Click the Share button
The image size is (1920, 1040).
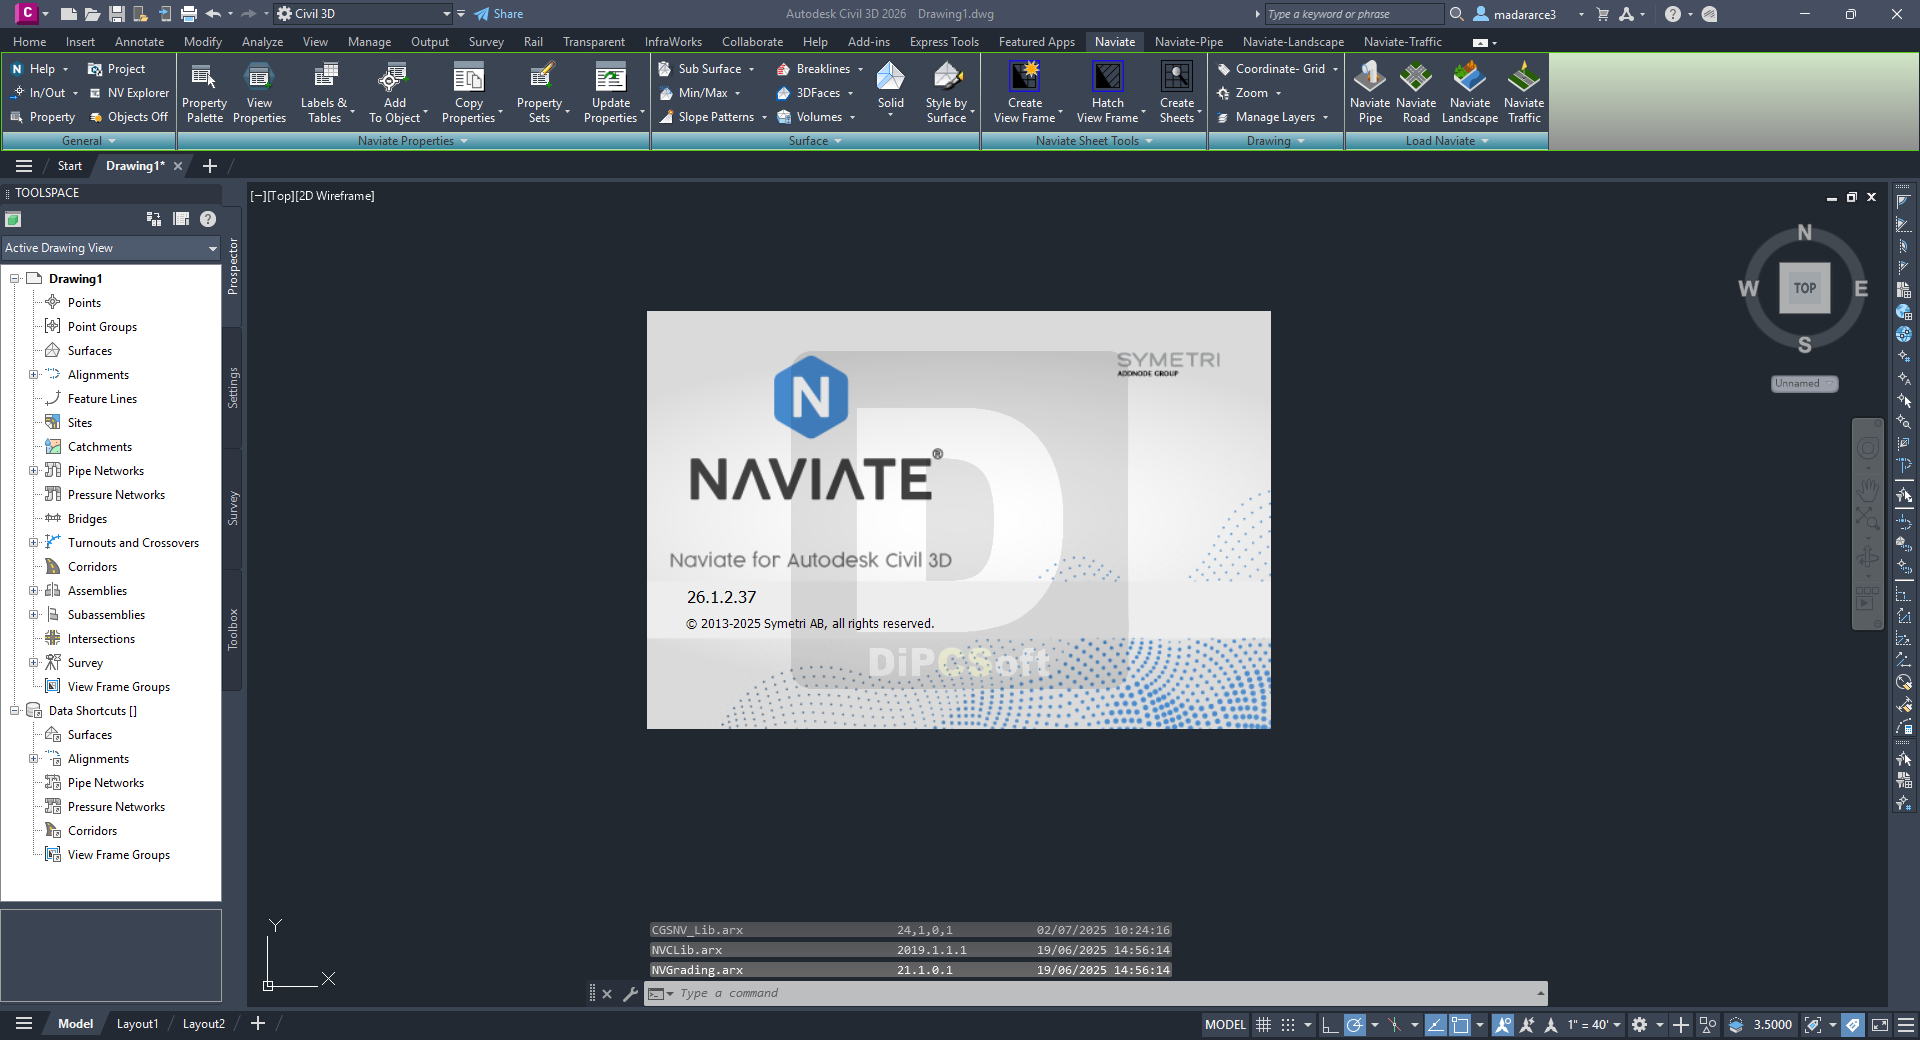499,14
